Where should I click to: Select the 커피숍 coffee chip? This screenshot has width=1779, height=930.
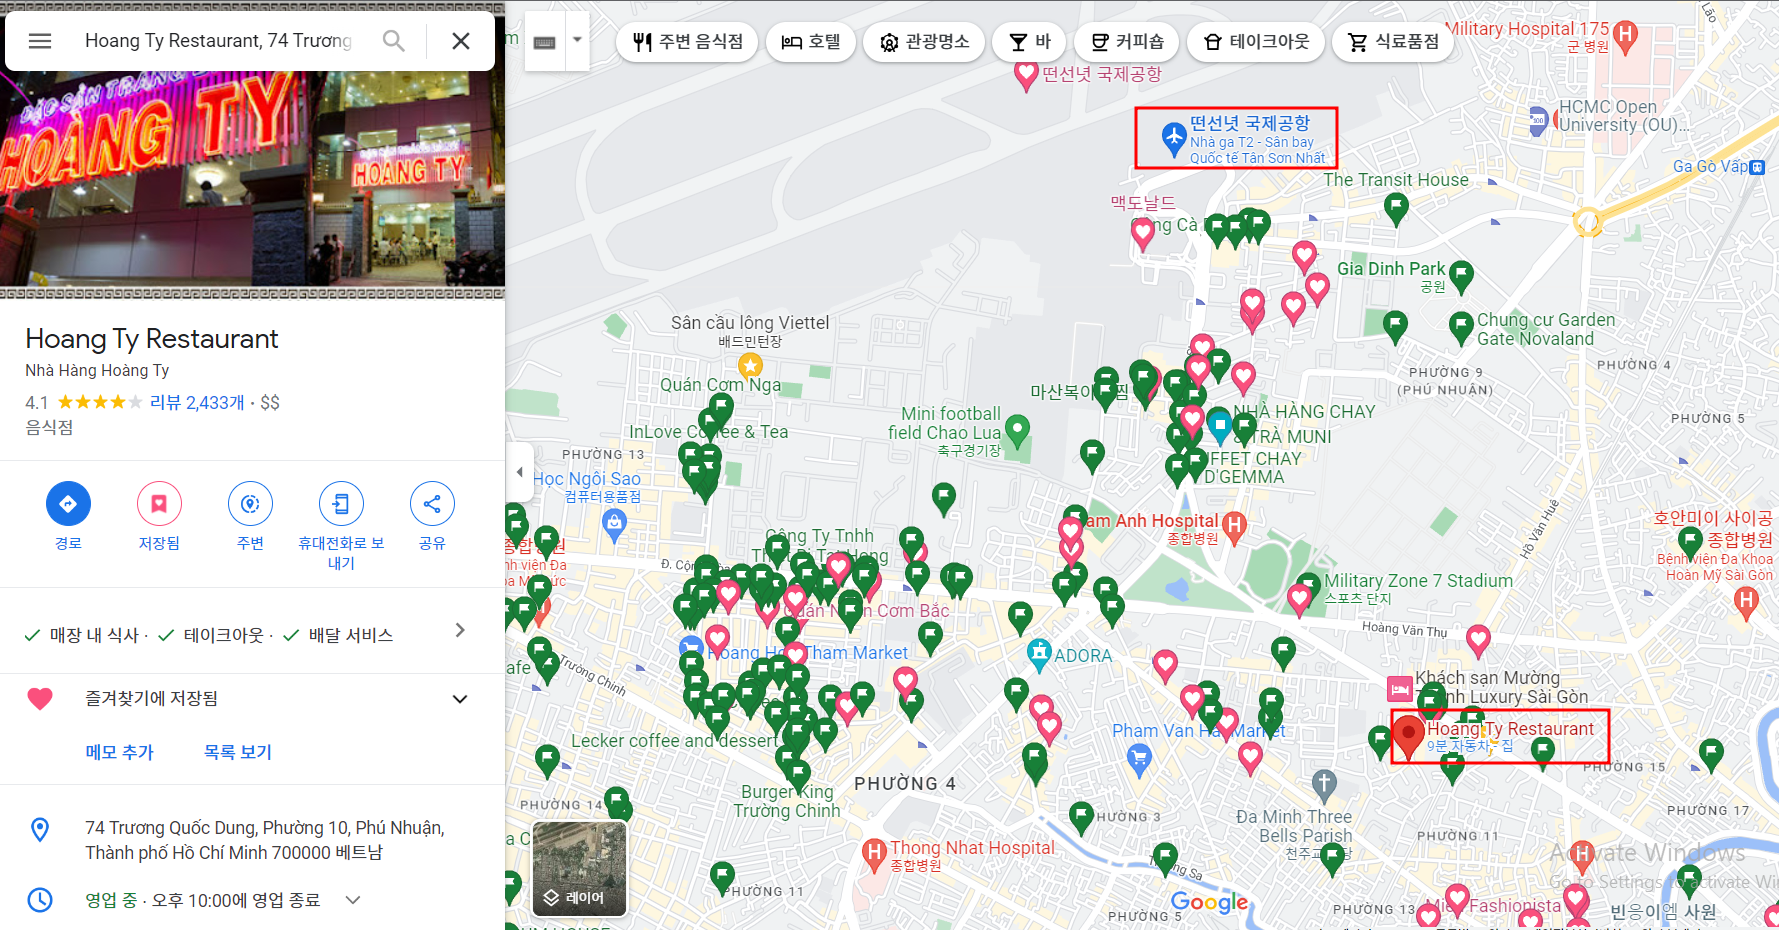click(x=1127, y=42)
